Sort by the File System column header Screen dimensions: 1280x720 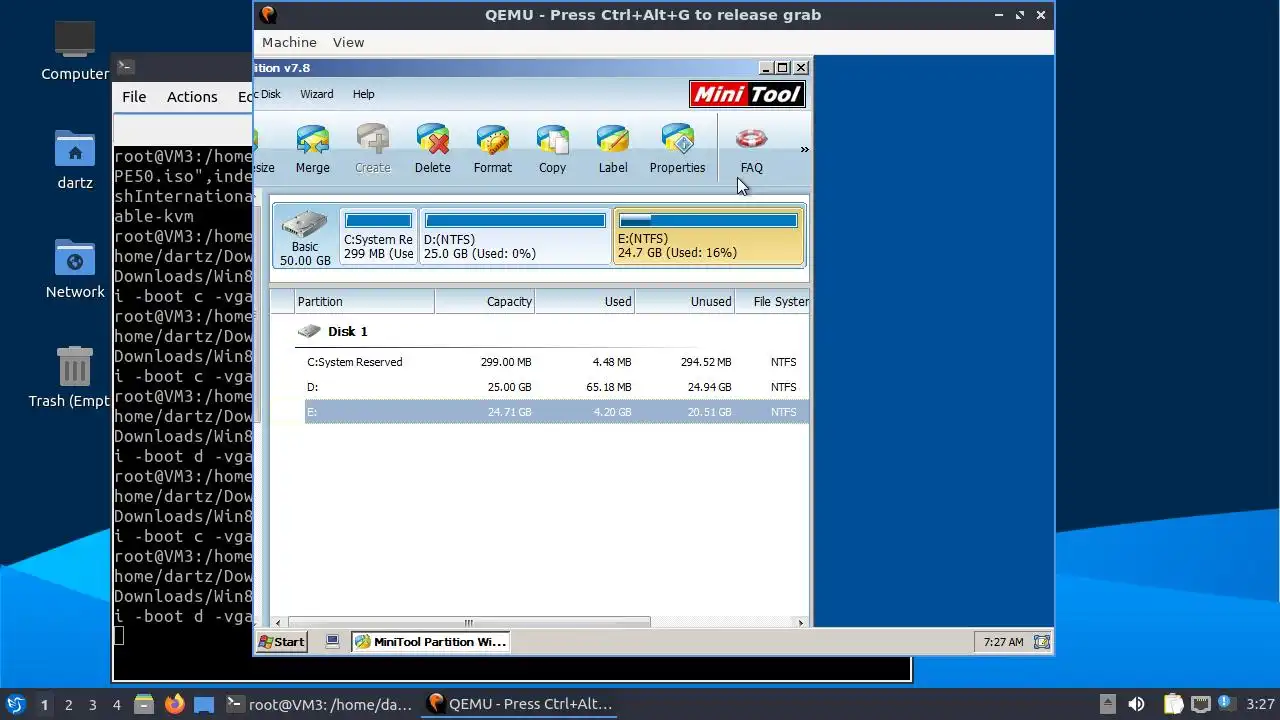coord(773,301)
